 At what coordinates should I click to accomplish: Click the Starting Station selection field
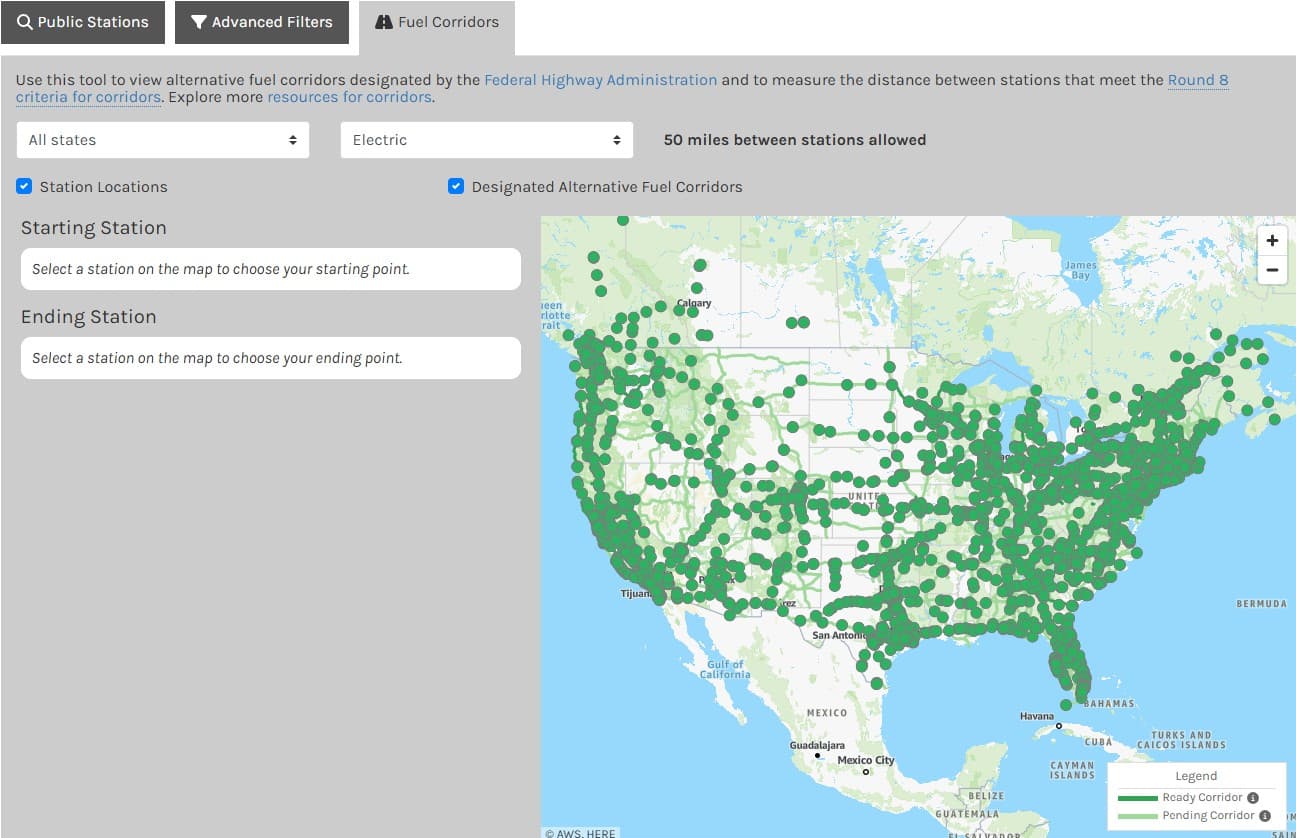(271, 269)
